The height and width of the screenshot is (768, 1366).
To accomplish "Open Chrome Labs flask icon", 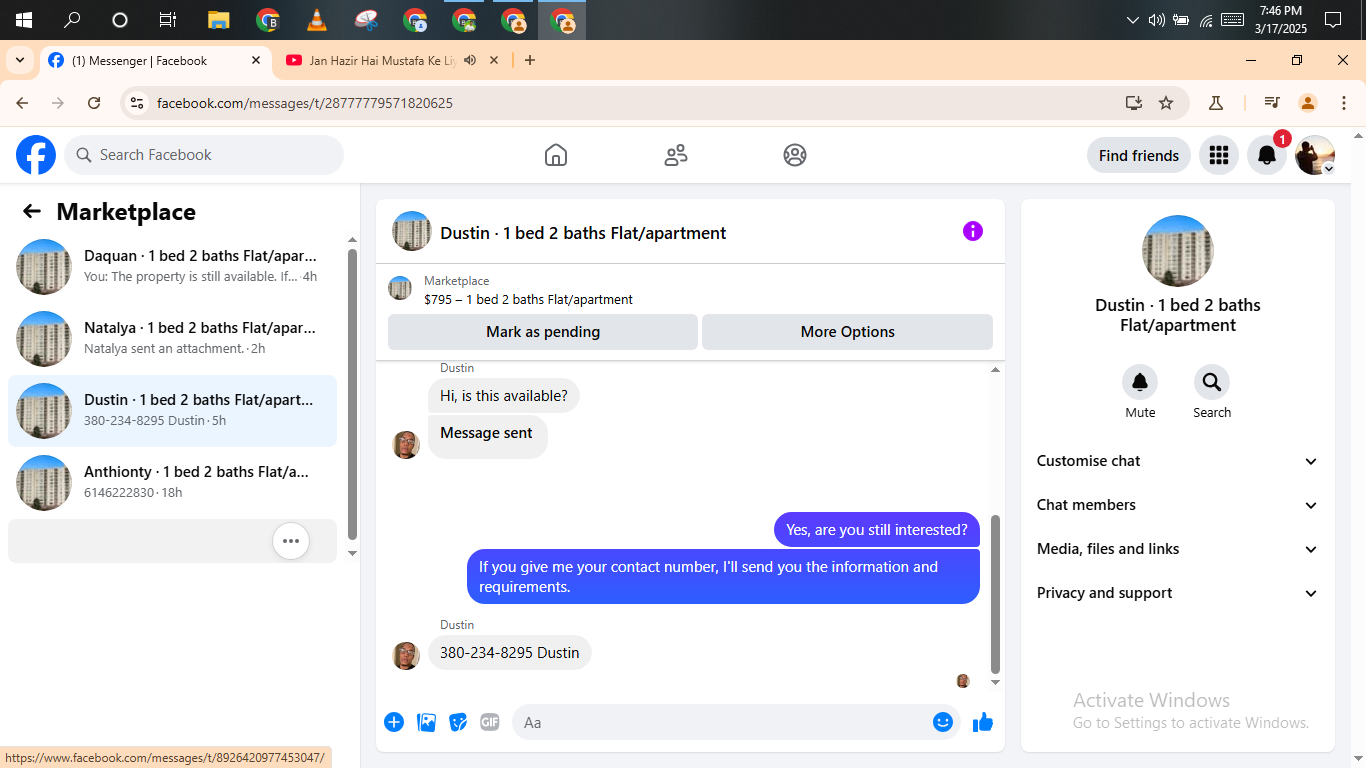I will pos(1216,103).
